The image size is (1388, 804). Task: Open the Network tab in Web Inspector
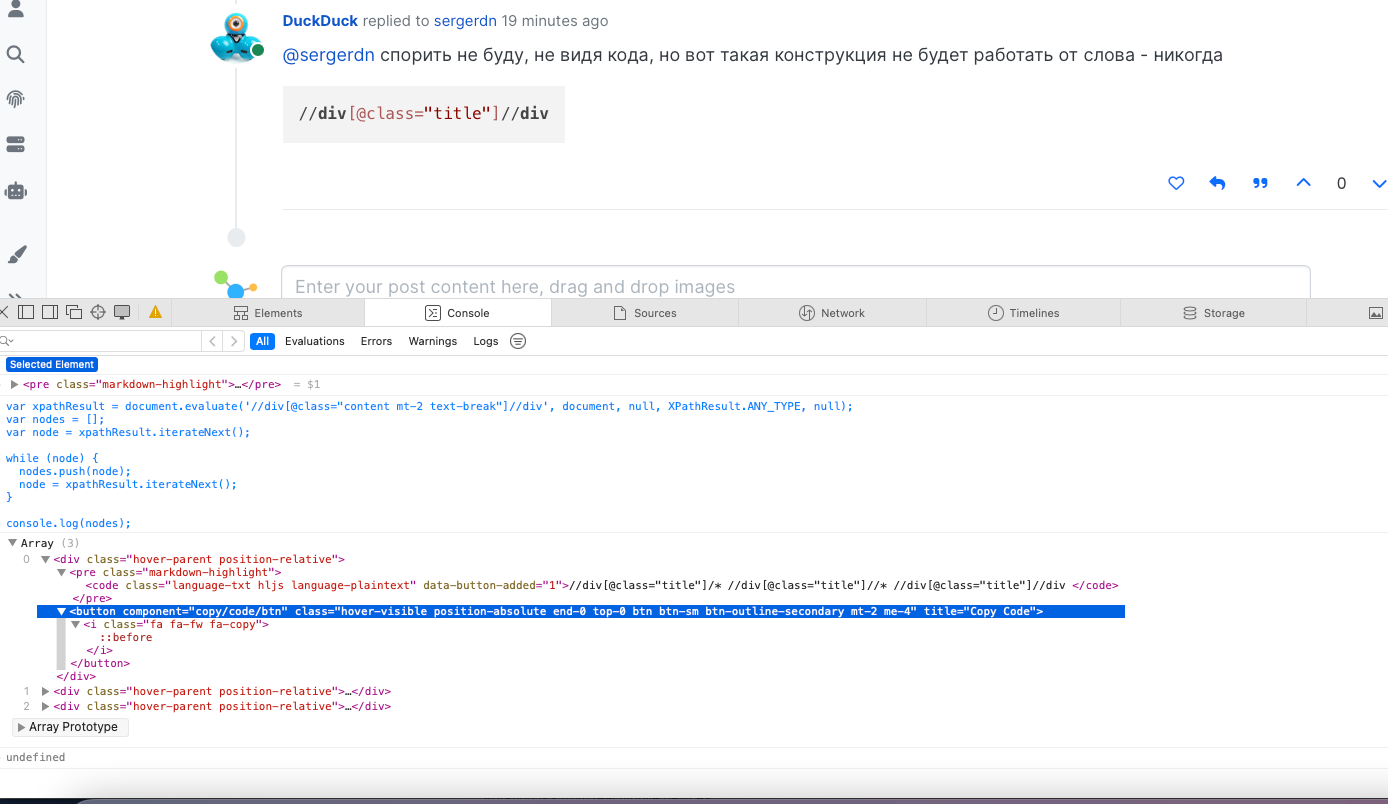click(832, 312)
